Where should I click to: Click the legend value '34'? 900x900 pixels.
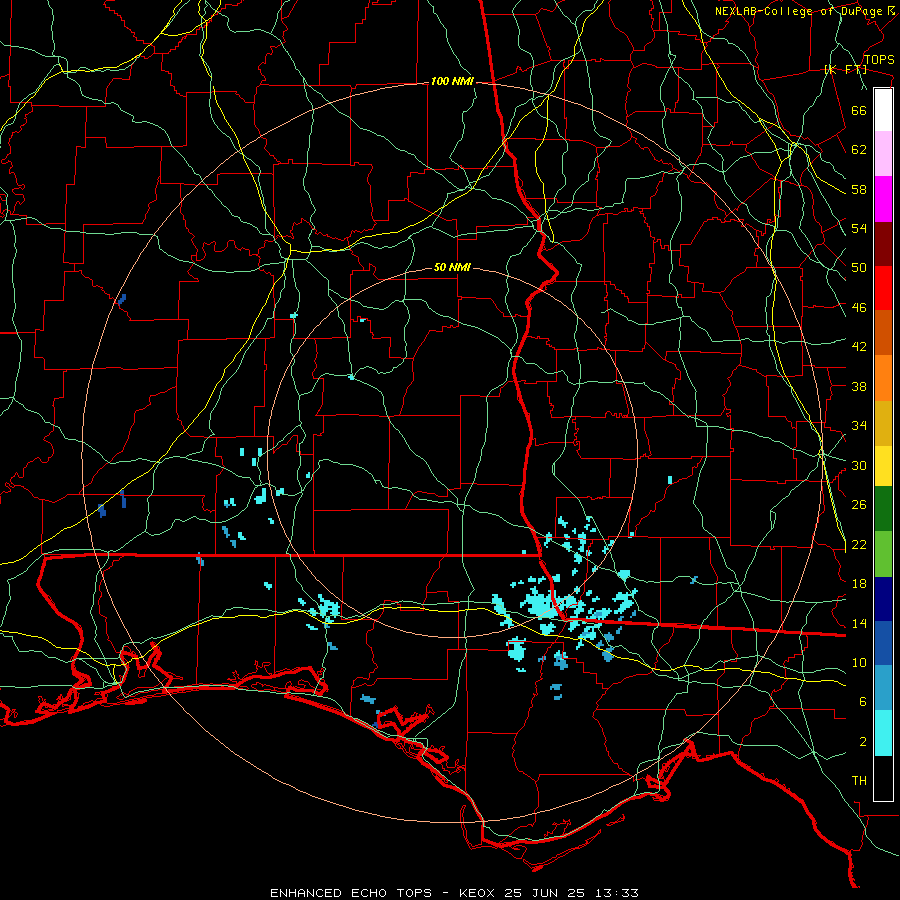[x=859, y=426]
